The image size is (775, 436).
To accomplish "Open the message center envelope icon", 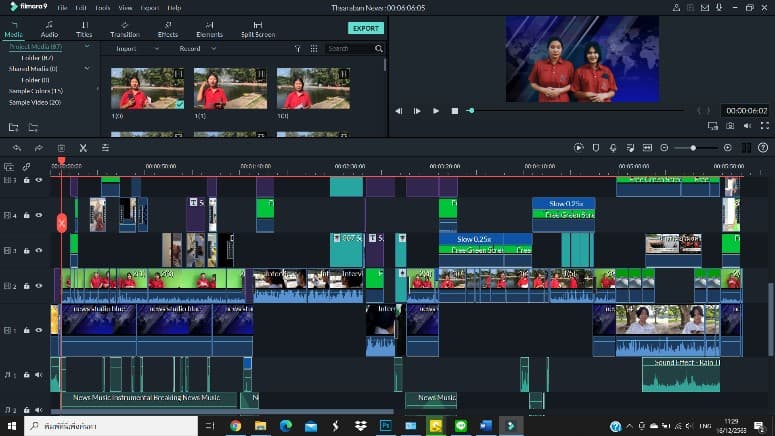I will (705, 8).
